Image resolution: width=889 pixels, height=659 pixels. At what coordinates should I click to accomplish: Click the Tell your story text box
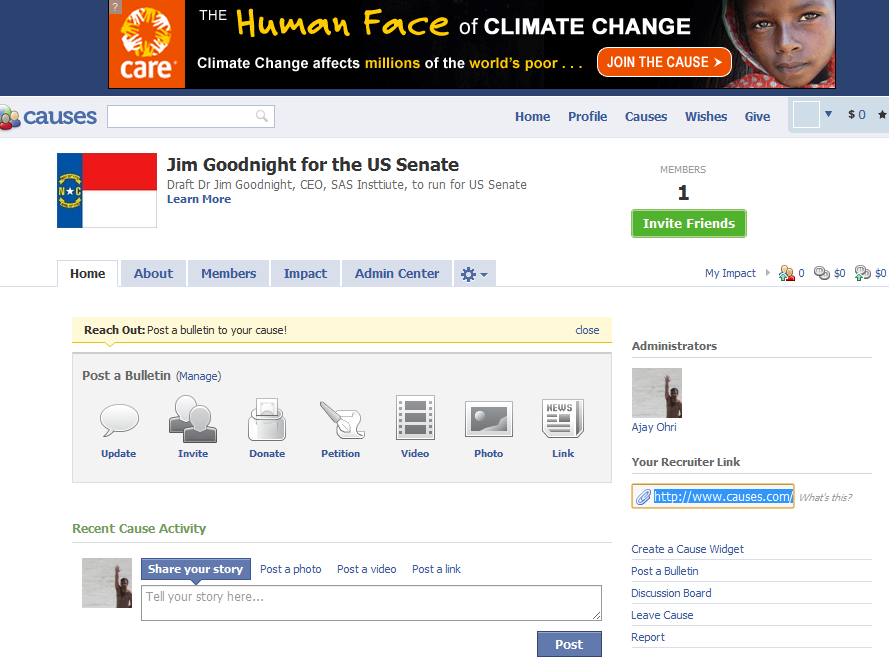371,603
